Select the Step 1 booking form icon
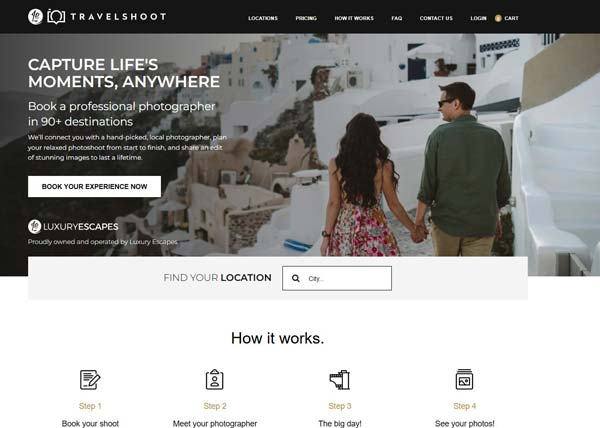This screenshot has height=428, width=600. coord(90,379)
